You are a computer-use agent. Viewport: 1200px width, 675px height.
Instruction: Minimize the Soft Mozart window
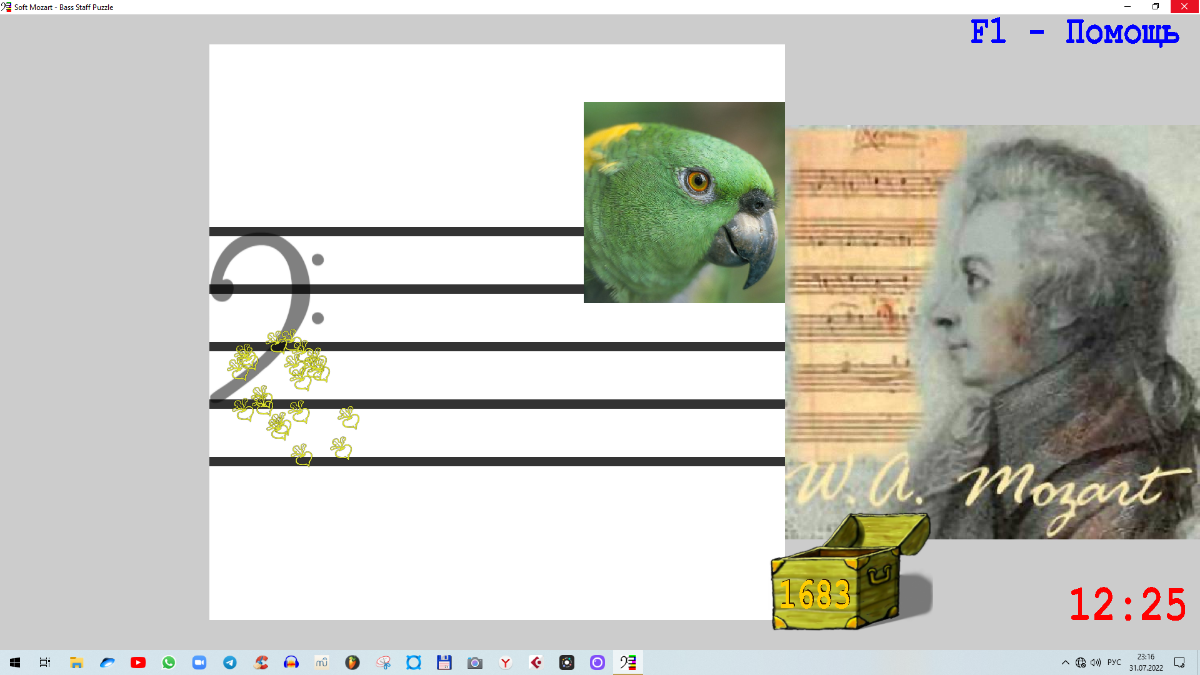pos(1129,6)
